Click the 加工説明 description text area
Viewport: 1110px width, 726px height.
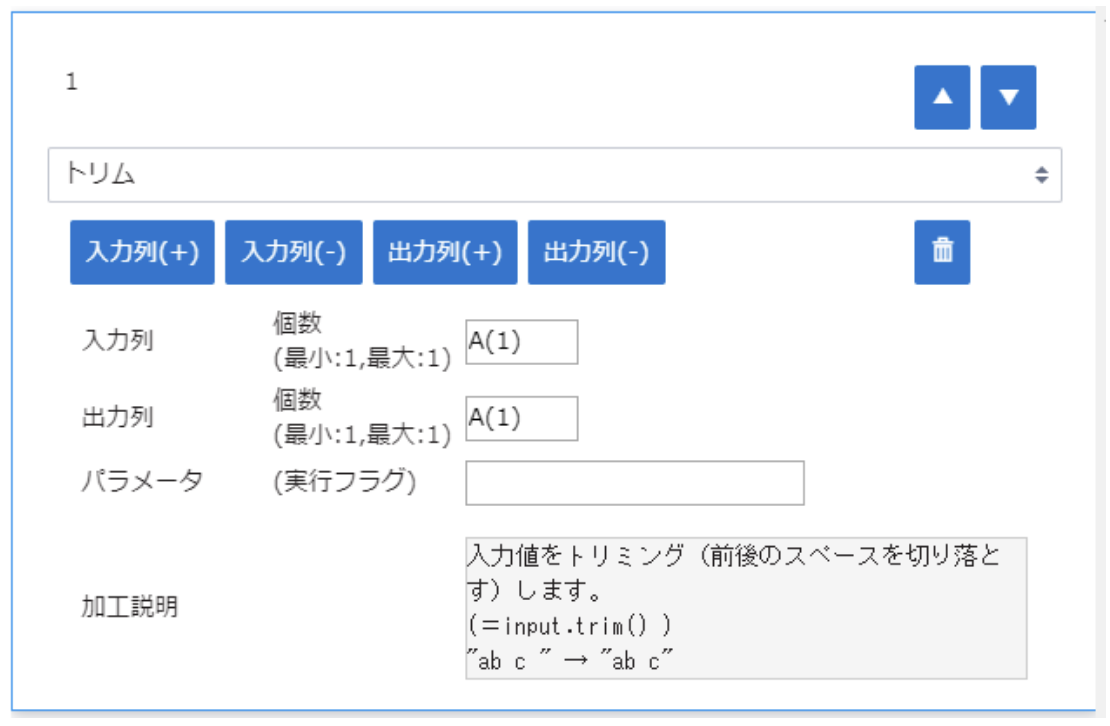tap(745, 608)
